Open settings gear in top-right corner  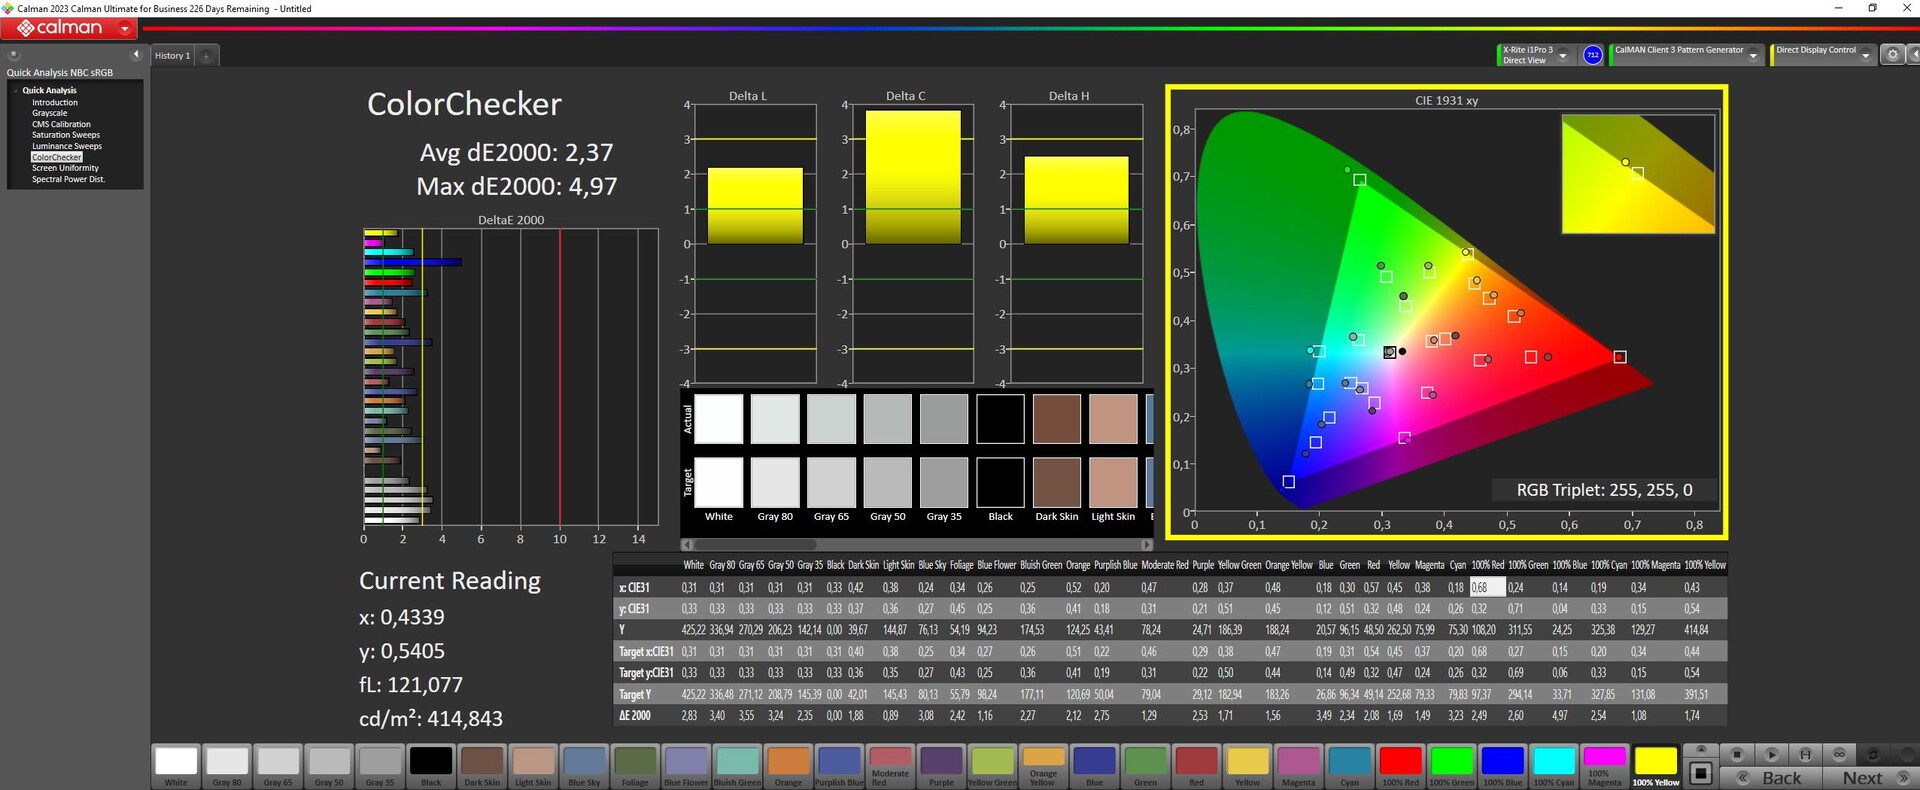[1892, 55]
